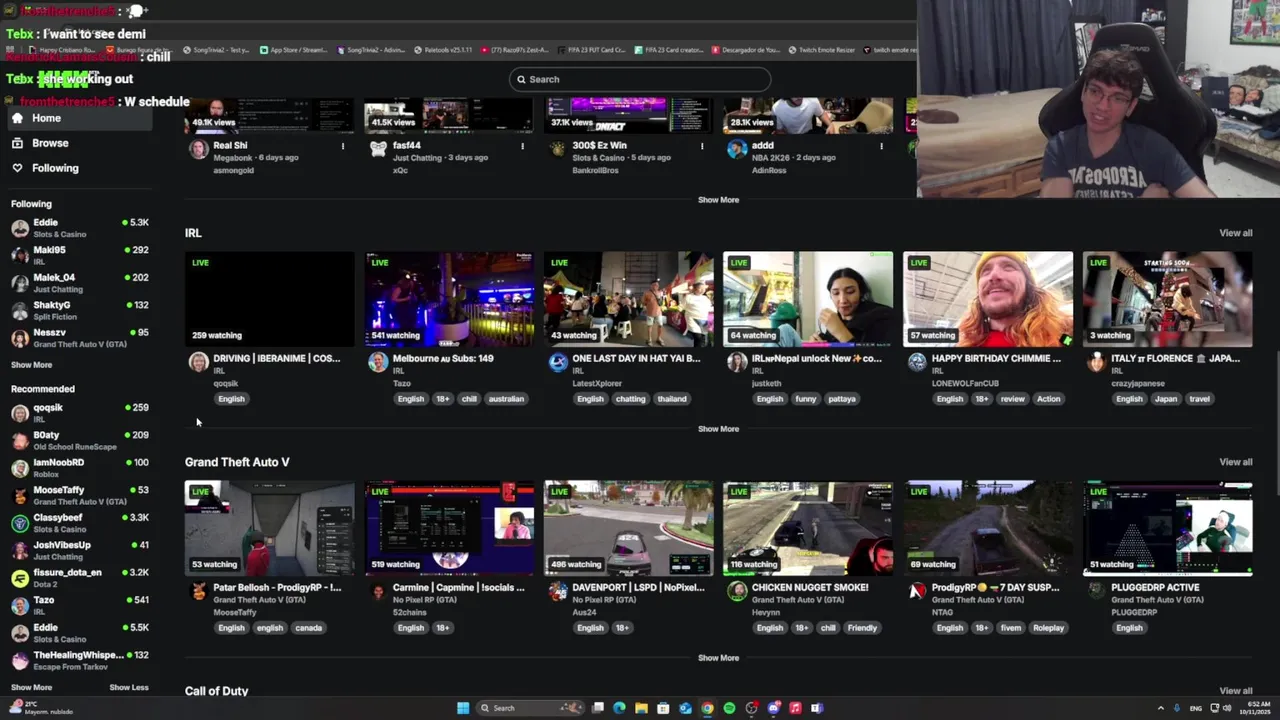Open three-dot menu on Real Shi video
1280x720 pixels.
click(x=343, y=146)
